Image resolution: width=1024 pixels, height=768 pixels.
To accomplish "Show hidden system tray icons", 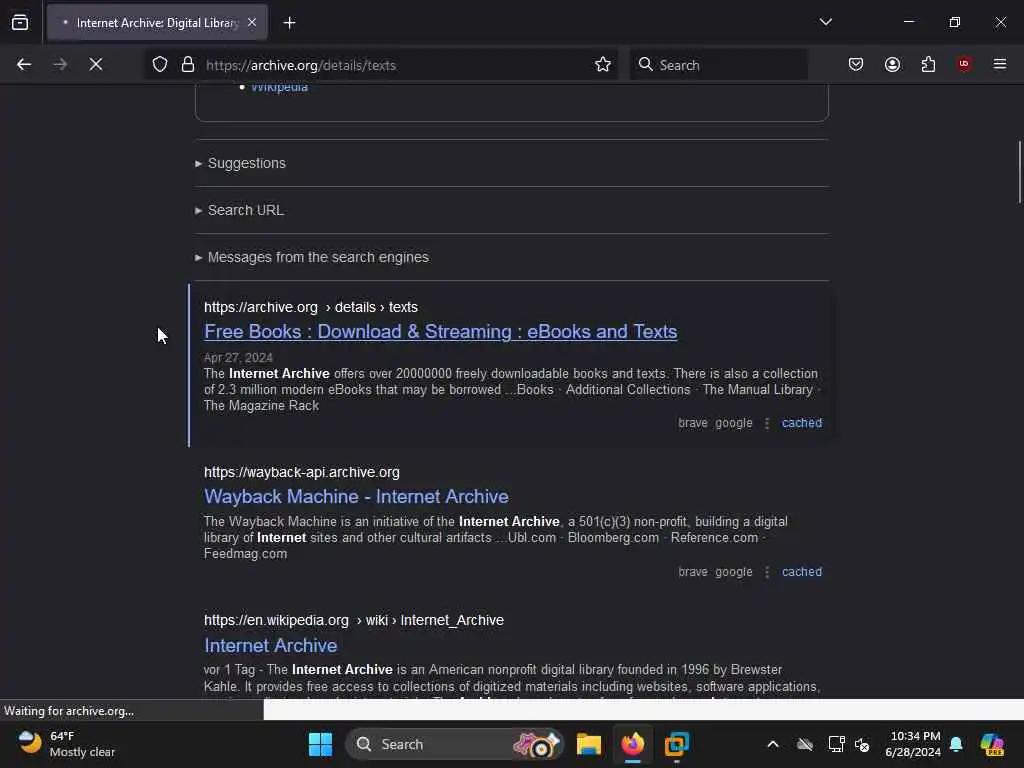I will pyautogui.click(x=773, y=744).
